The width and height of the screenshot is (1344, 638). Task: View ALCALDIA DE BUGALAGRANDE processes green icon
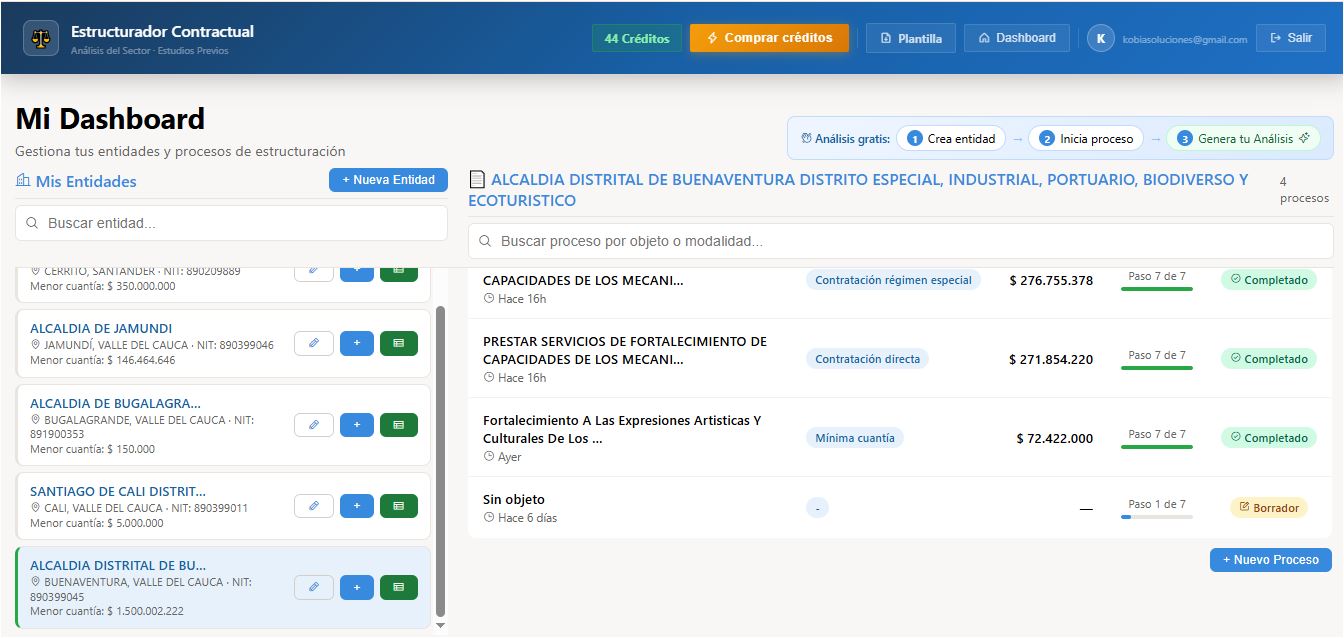tap(399, 425)
